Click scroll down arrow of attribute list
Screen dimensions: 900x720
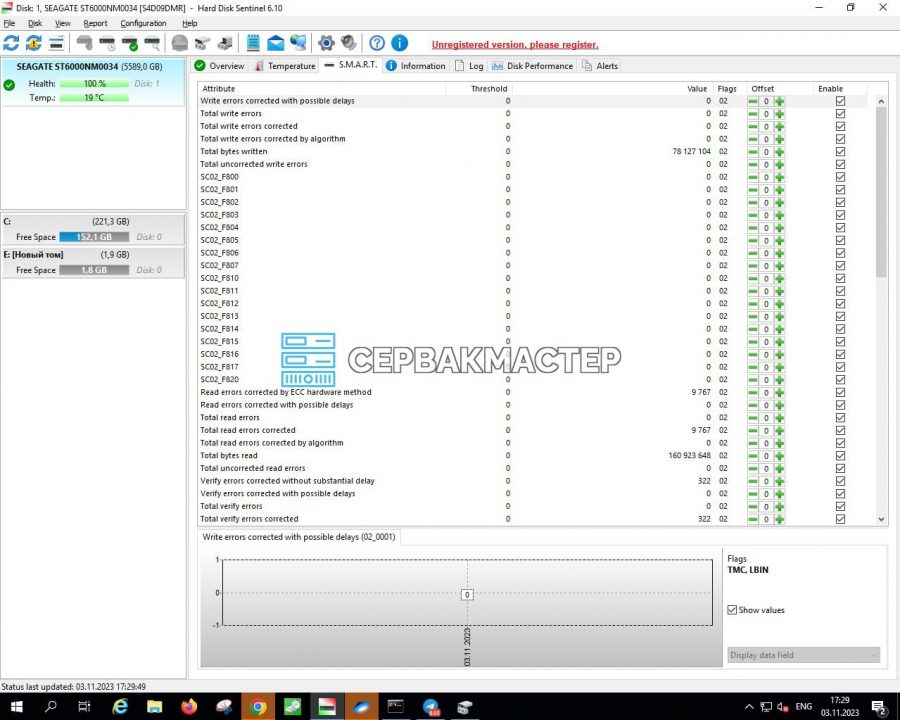tap(882, 519)
